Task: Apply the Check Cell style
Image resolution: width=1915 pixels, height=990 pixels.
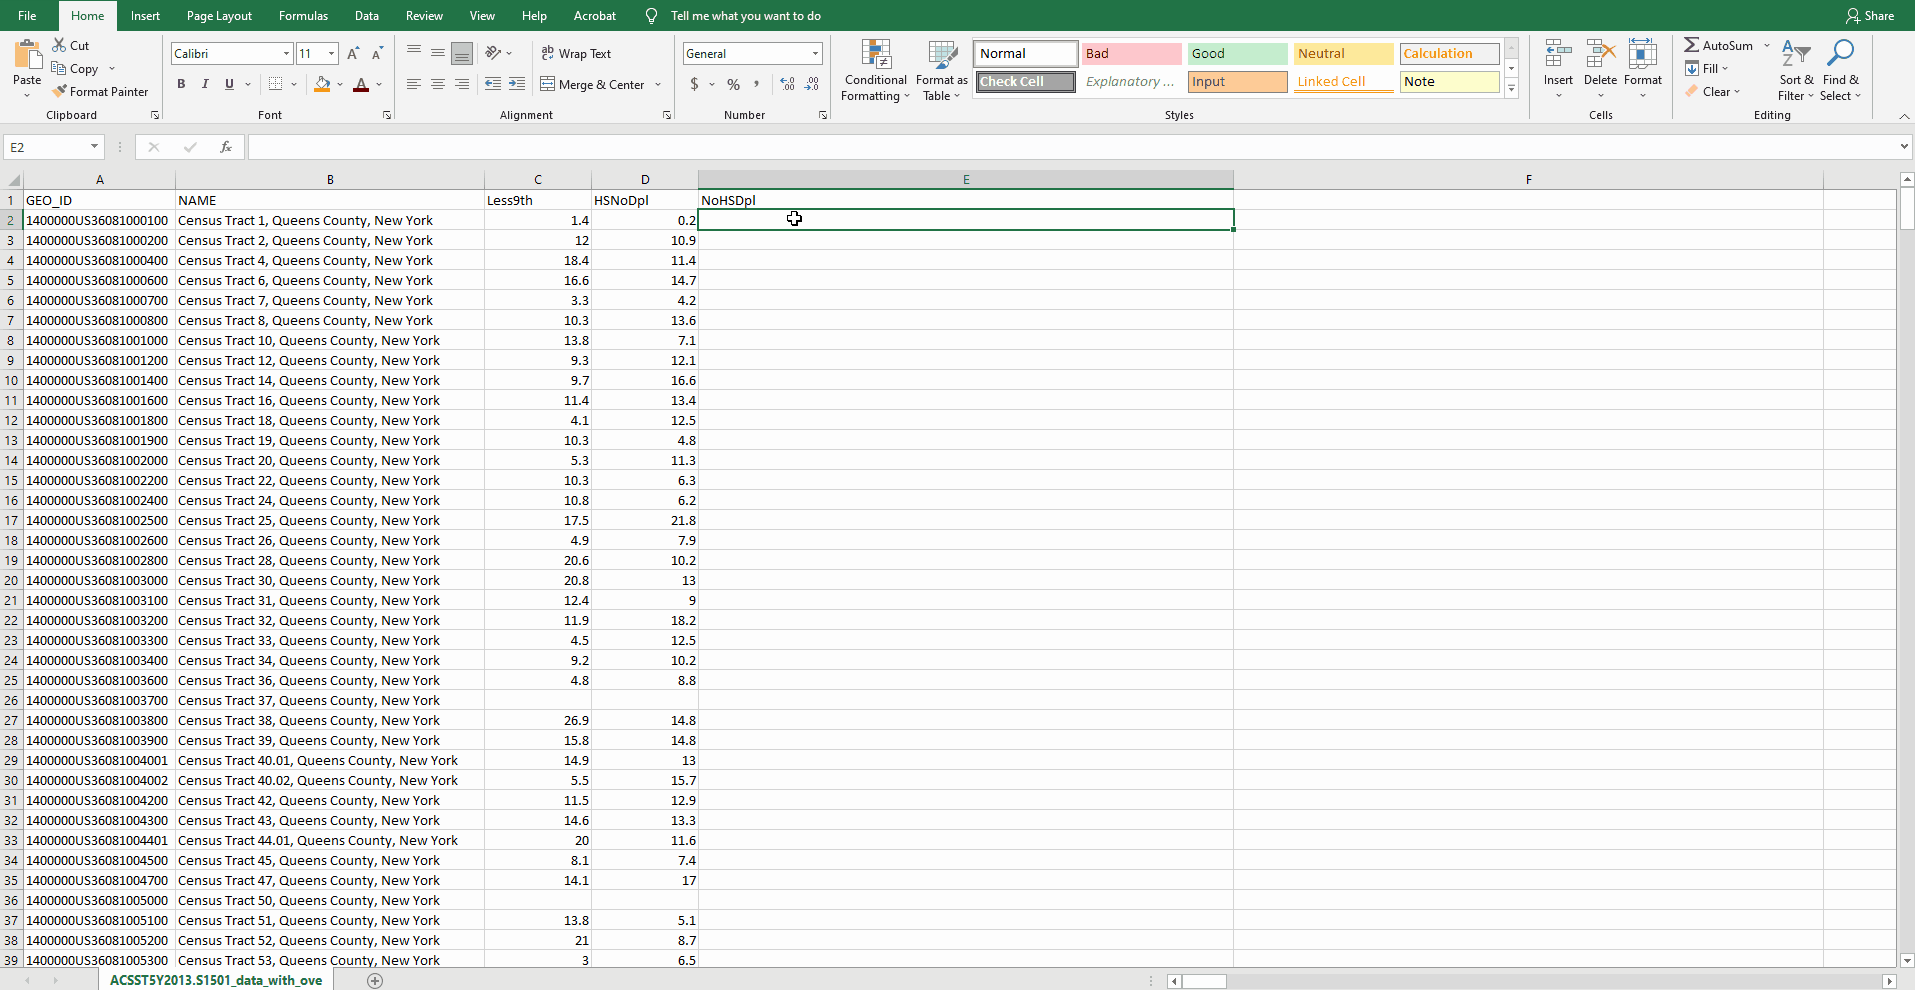Action: point(1023,81)
